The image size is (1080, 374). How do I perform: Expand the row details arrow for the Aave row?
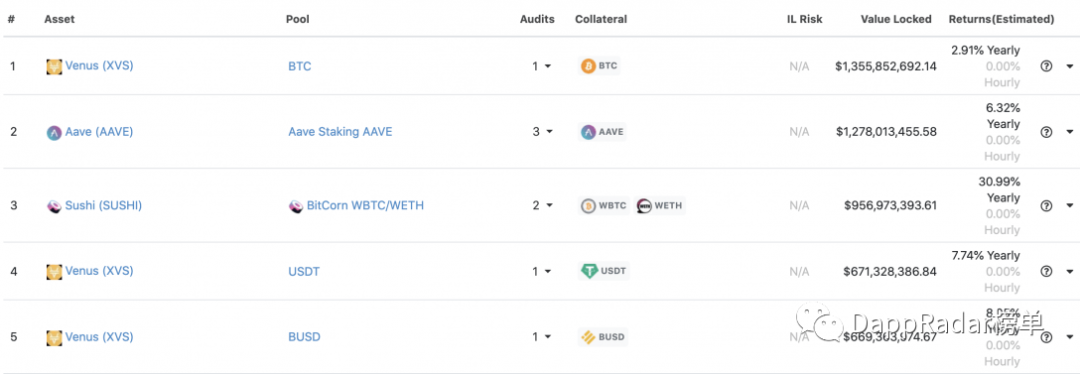tap(1070, 132)
